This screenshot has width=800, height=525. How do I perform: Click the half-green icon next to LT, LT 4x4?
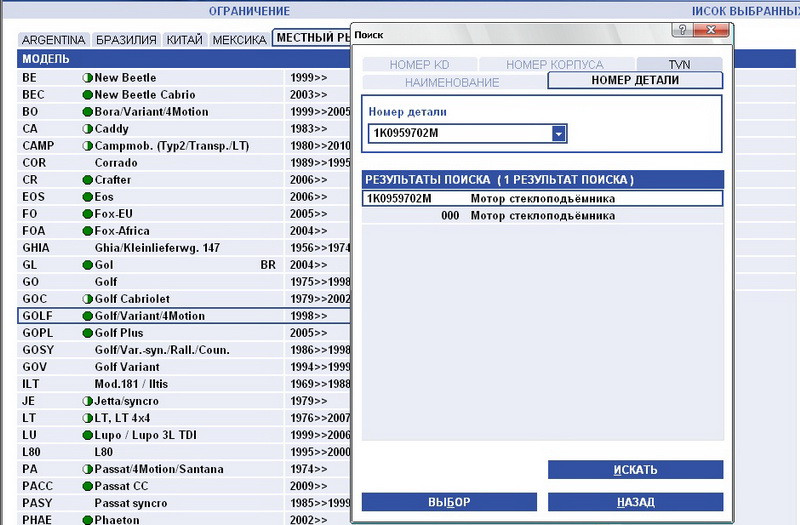click(87, 418)
